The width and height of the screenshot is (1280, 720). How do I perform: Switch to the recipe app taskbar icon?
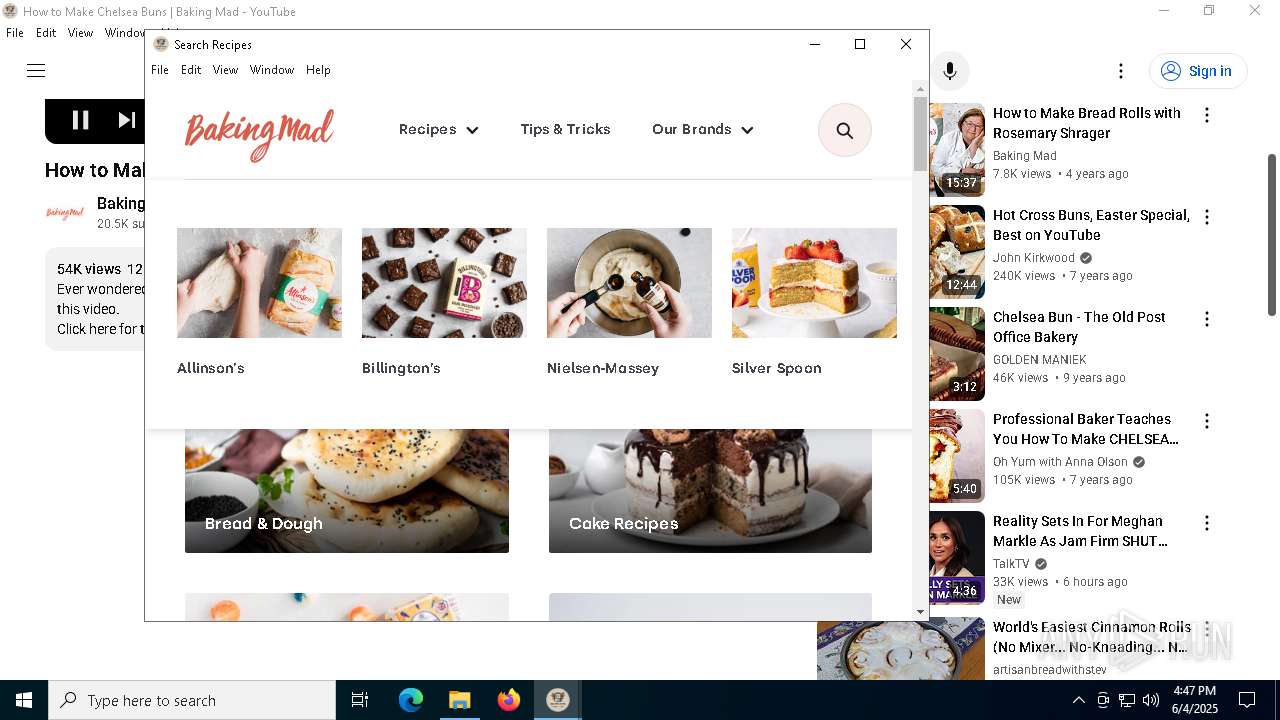[557, 700]
